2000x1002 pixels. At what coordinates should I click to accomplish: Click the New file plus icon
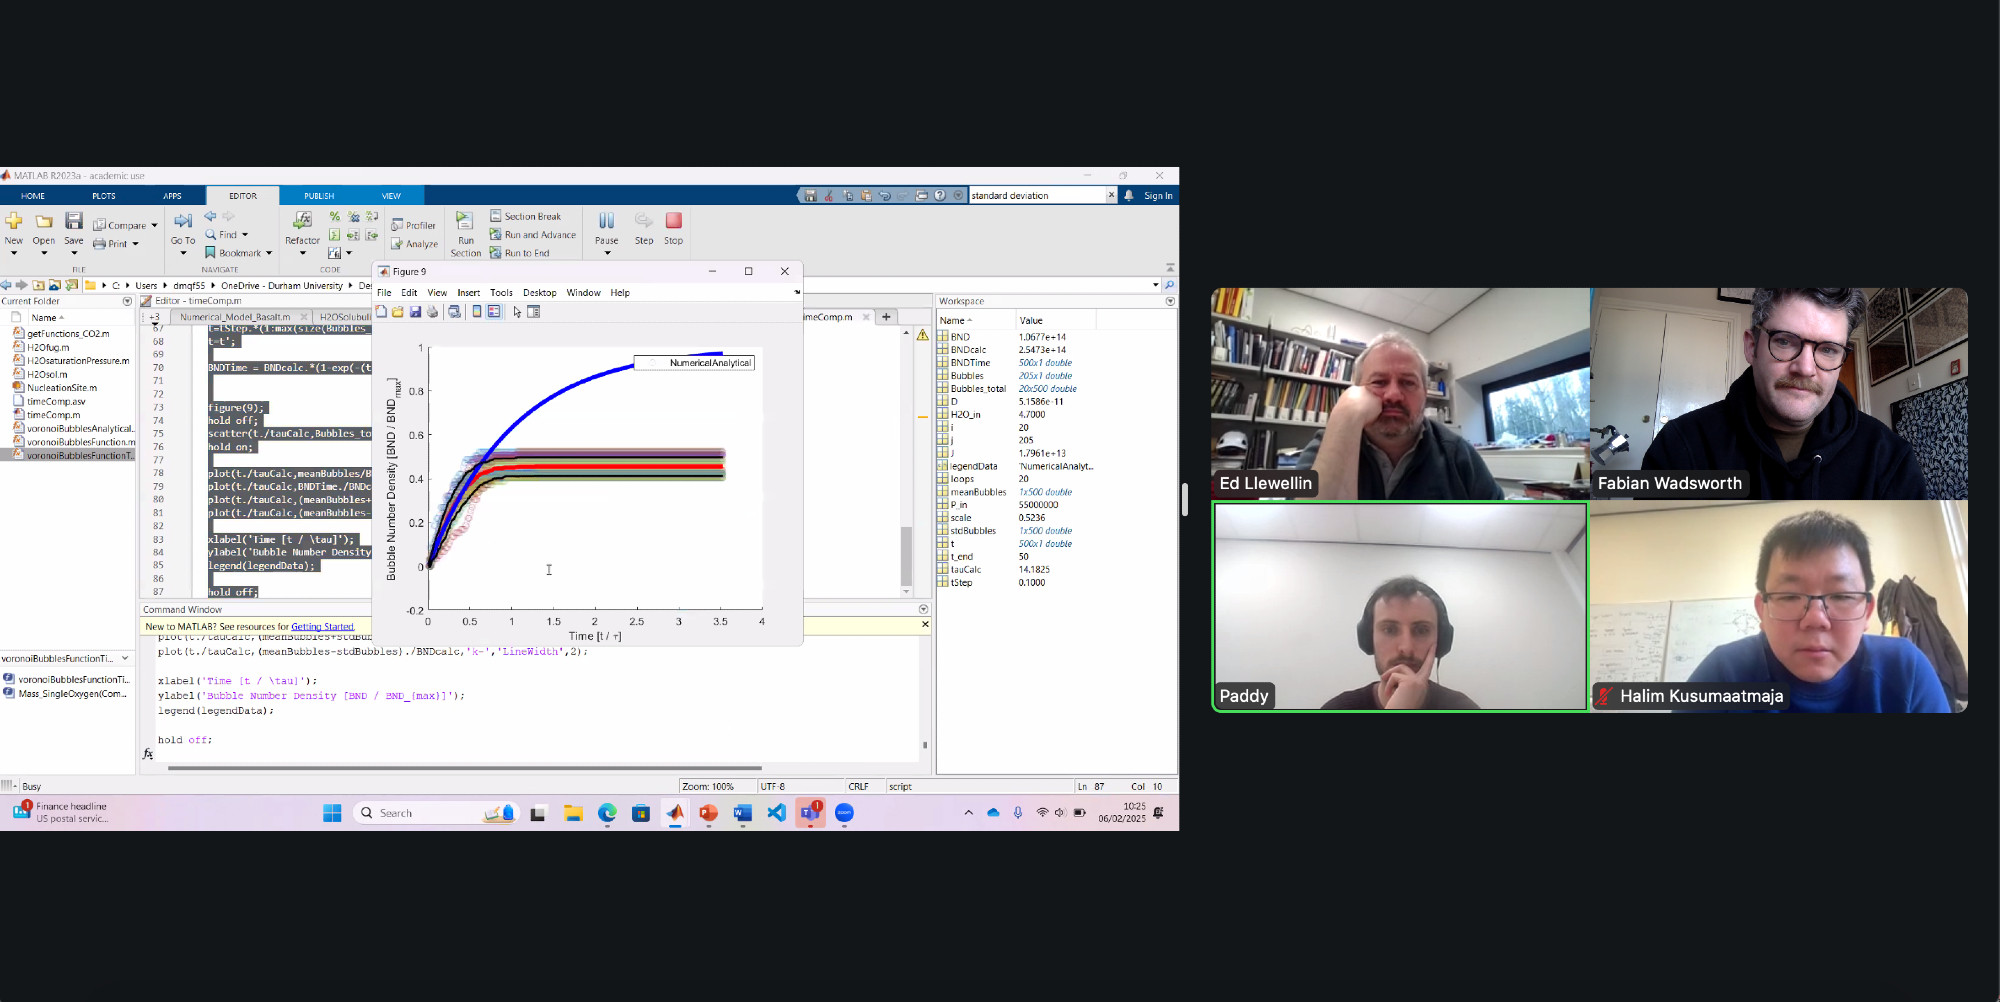tap(14, 221)
